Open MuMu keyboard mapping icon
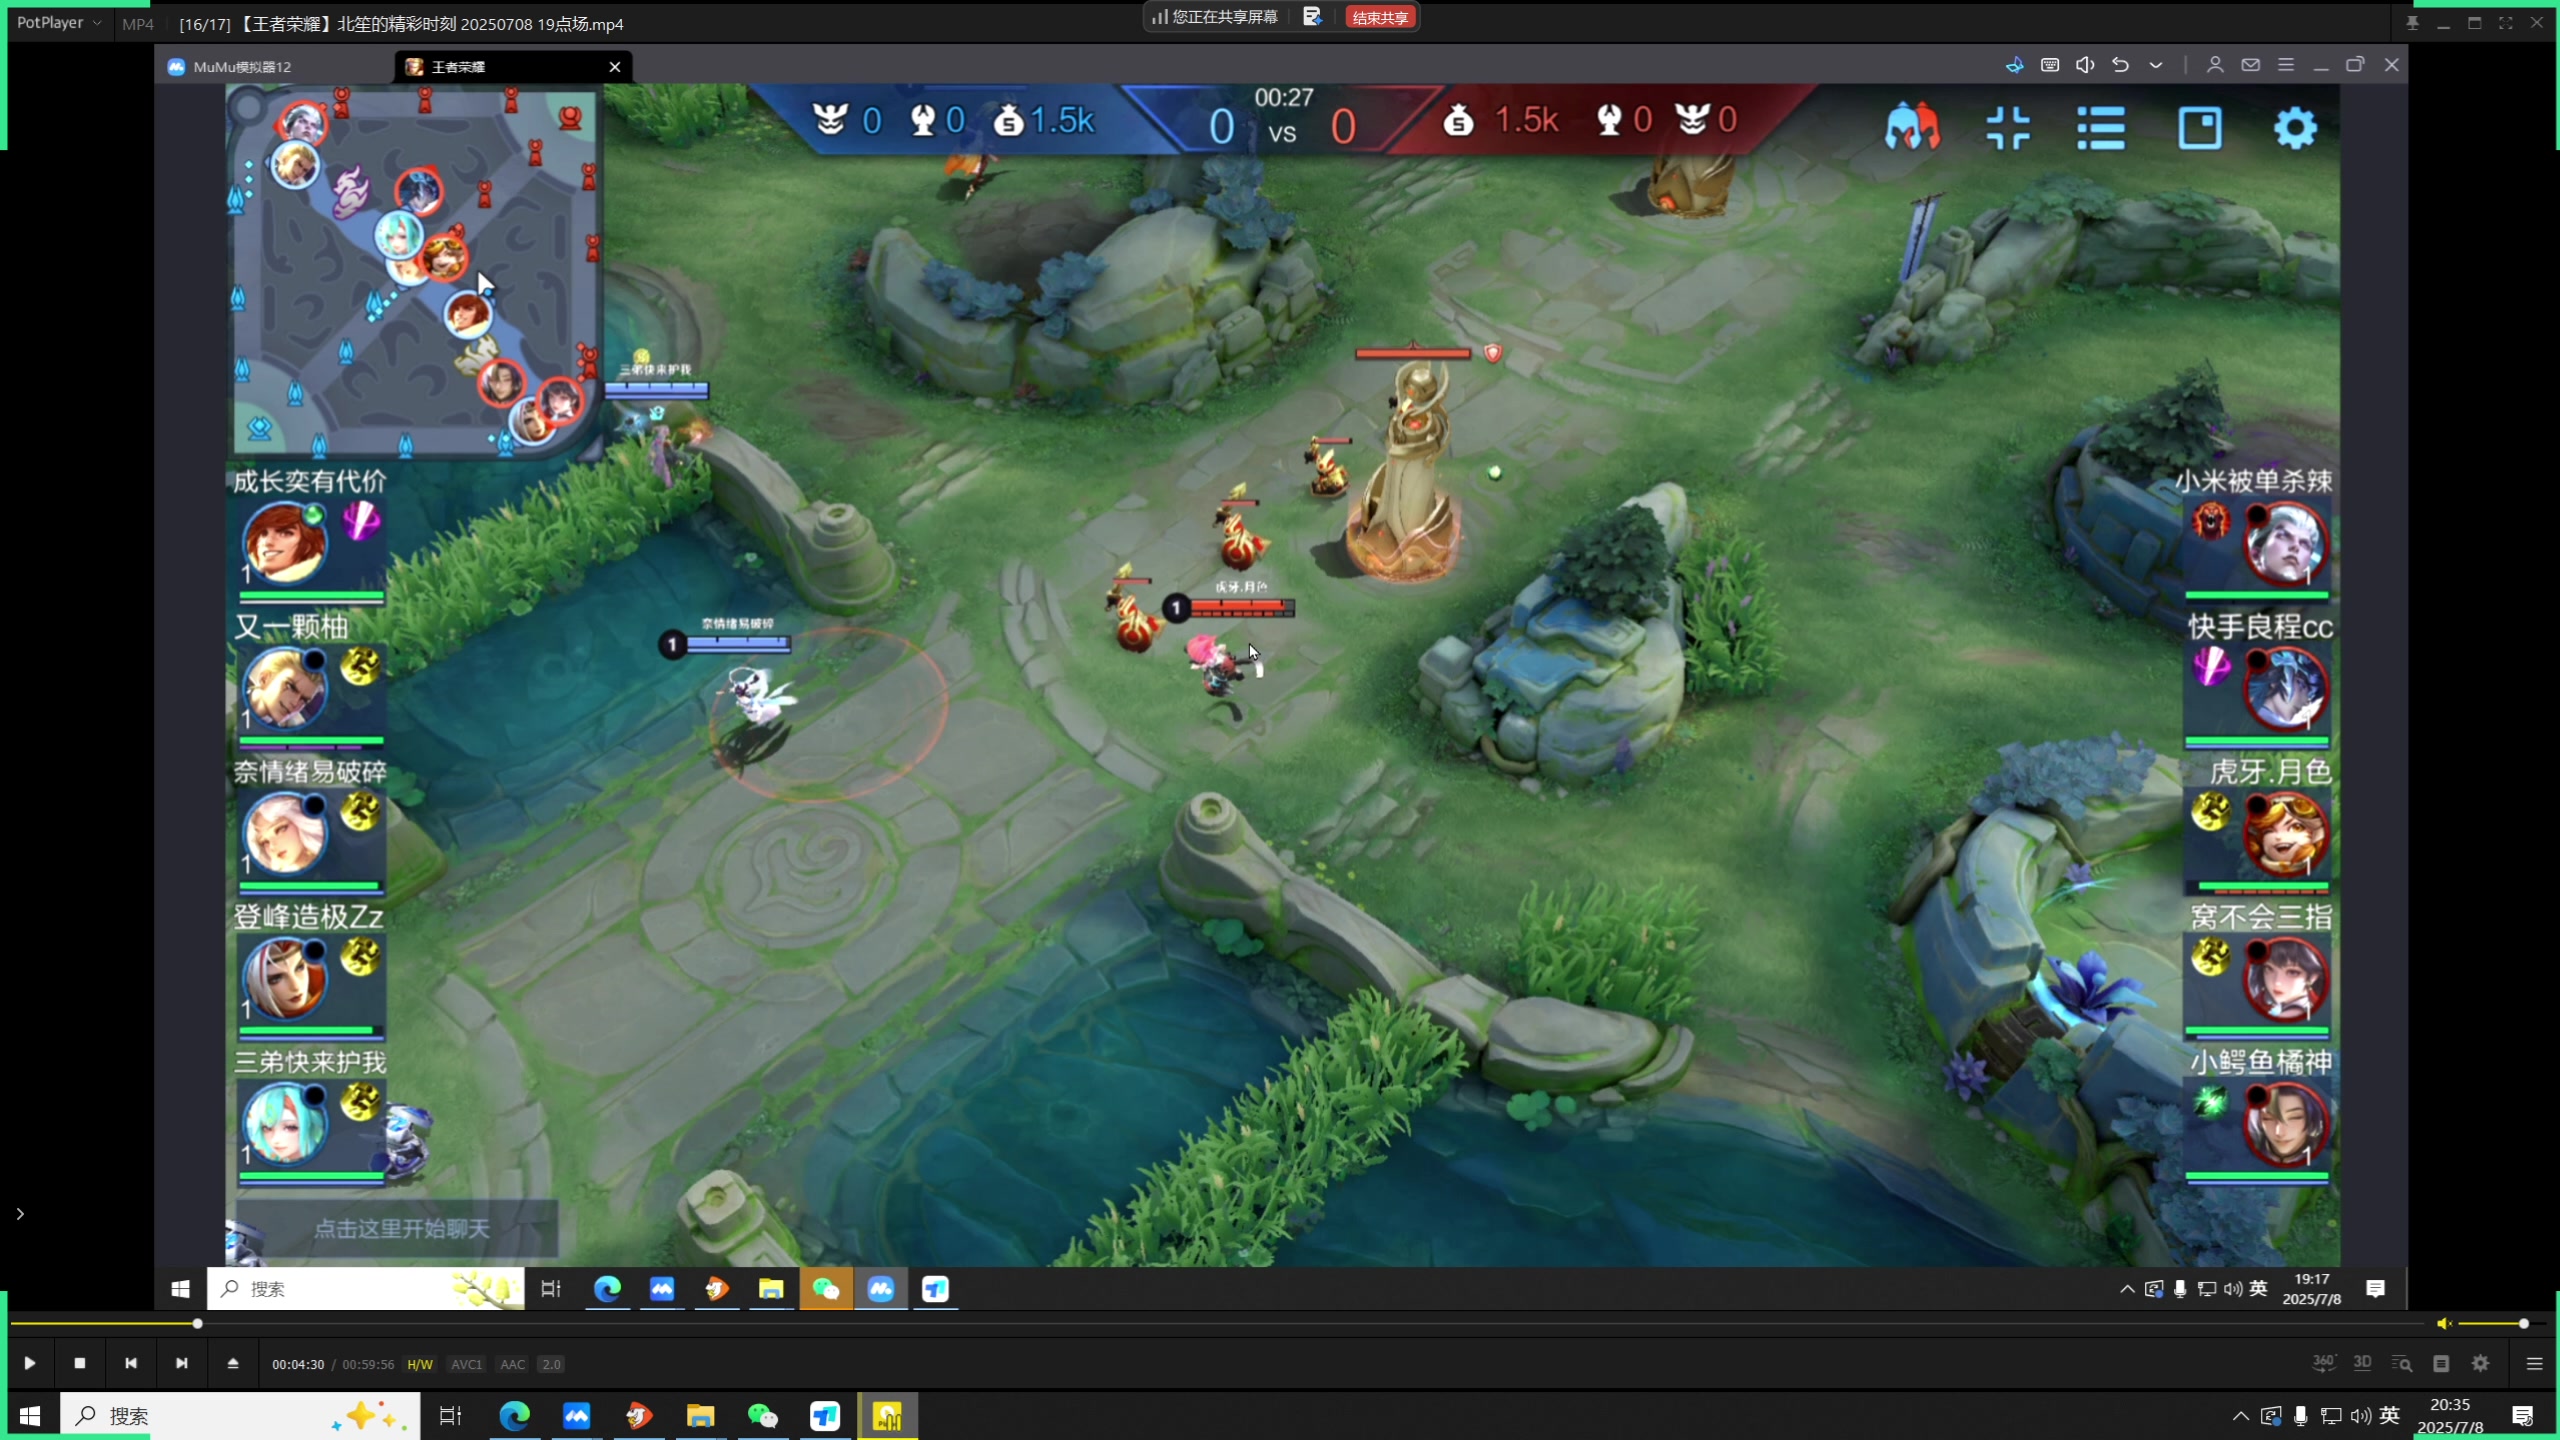This screenshot has height=1440, width=2560. click(2050, 65)
